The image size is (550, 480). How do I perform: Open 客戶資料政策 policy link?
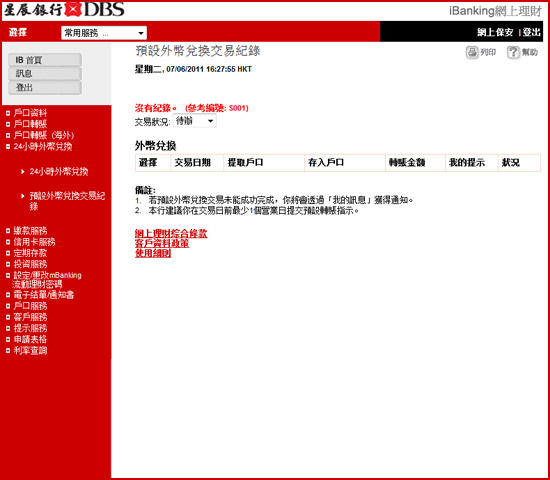(x=162, y=243)
